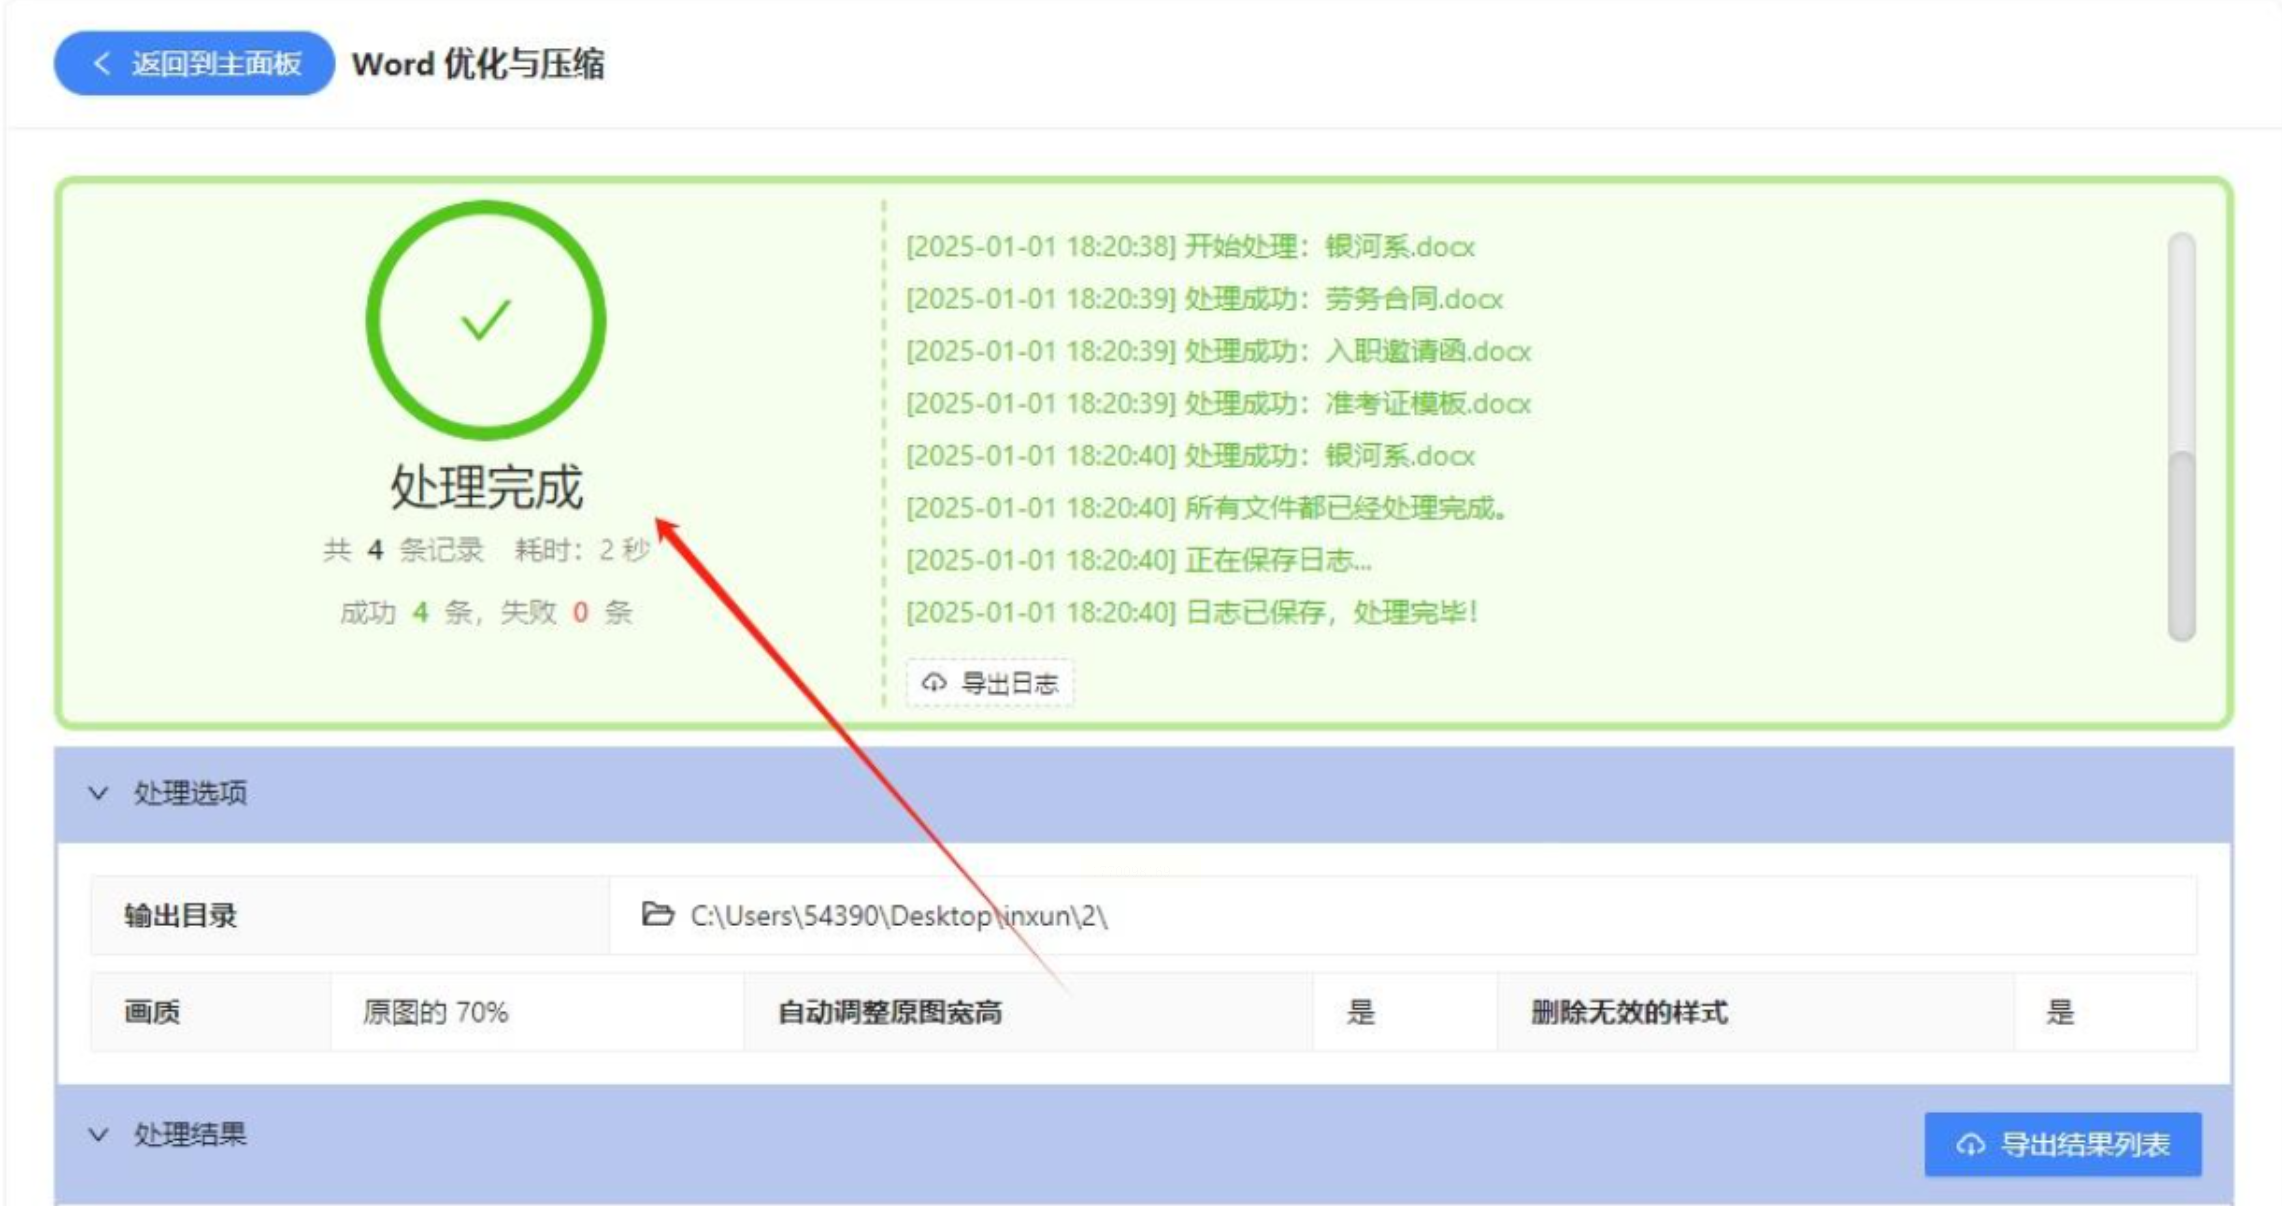Image resolution: width=2282 pixels, height=1206 pixels.
Task: Click the green checkmark completion circle
Action: click(486, 320)
